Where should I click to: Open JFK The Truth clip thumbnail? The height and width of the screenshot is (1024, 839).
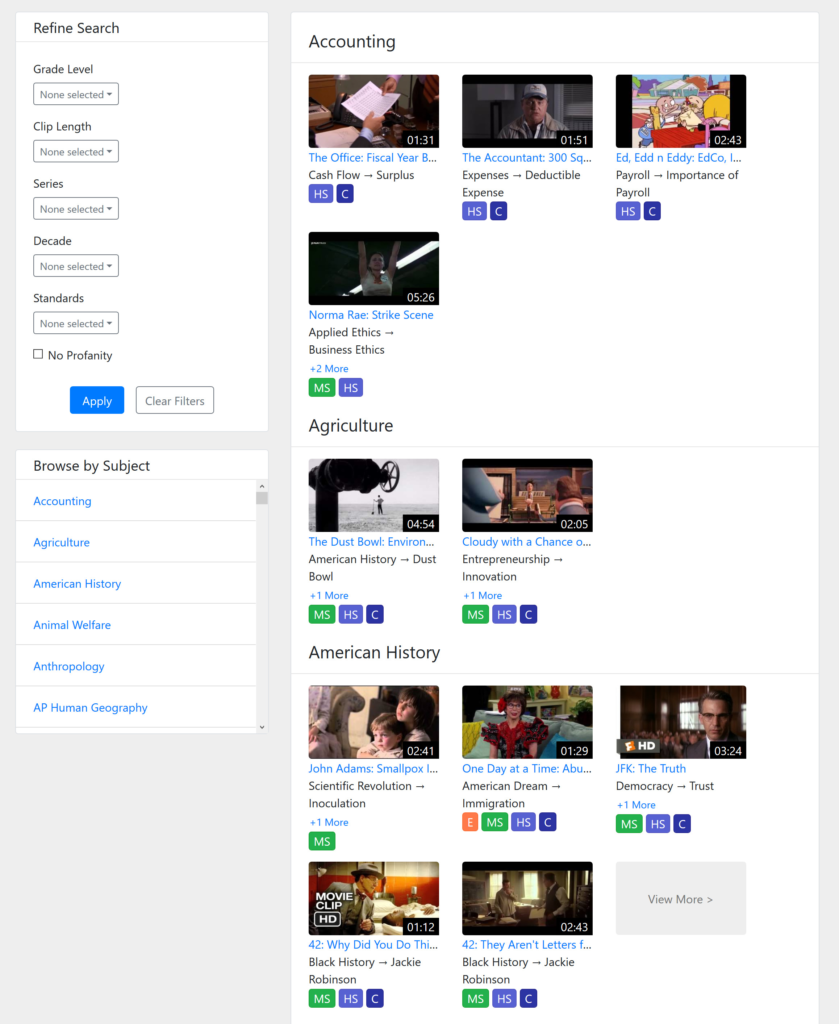click(x=680, y=722)
